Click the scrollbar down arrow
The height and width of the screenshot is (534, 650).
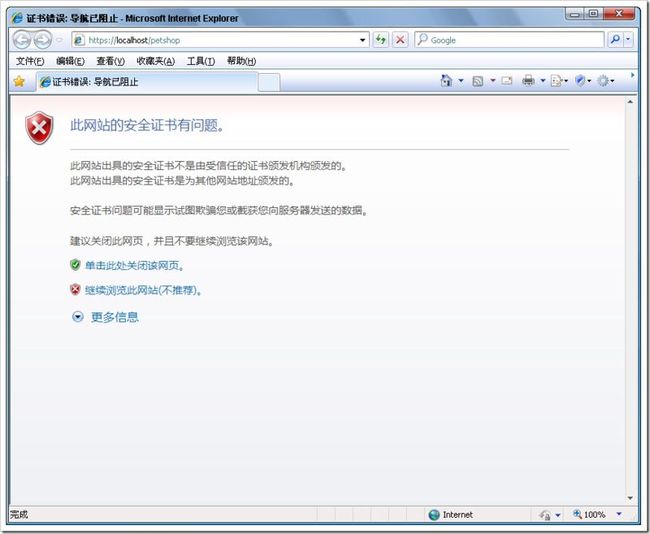(x=630, y=498)
